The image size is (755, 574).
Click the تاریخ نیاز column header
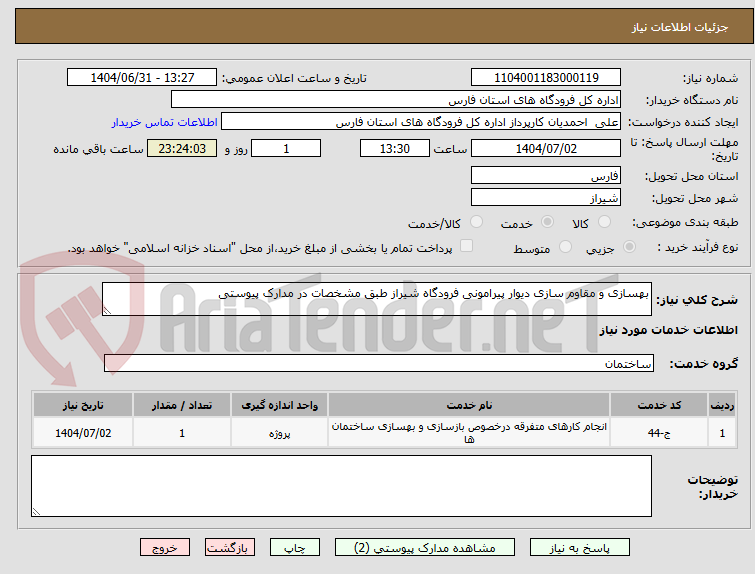click(x=83, y=405)
